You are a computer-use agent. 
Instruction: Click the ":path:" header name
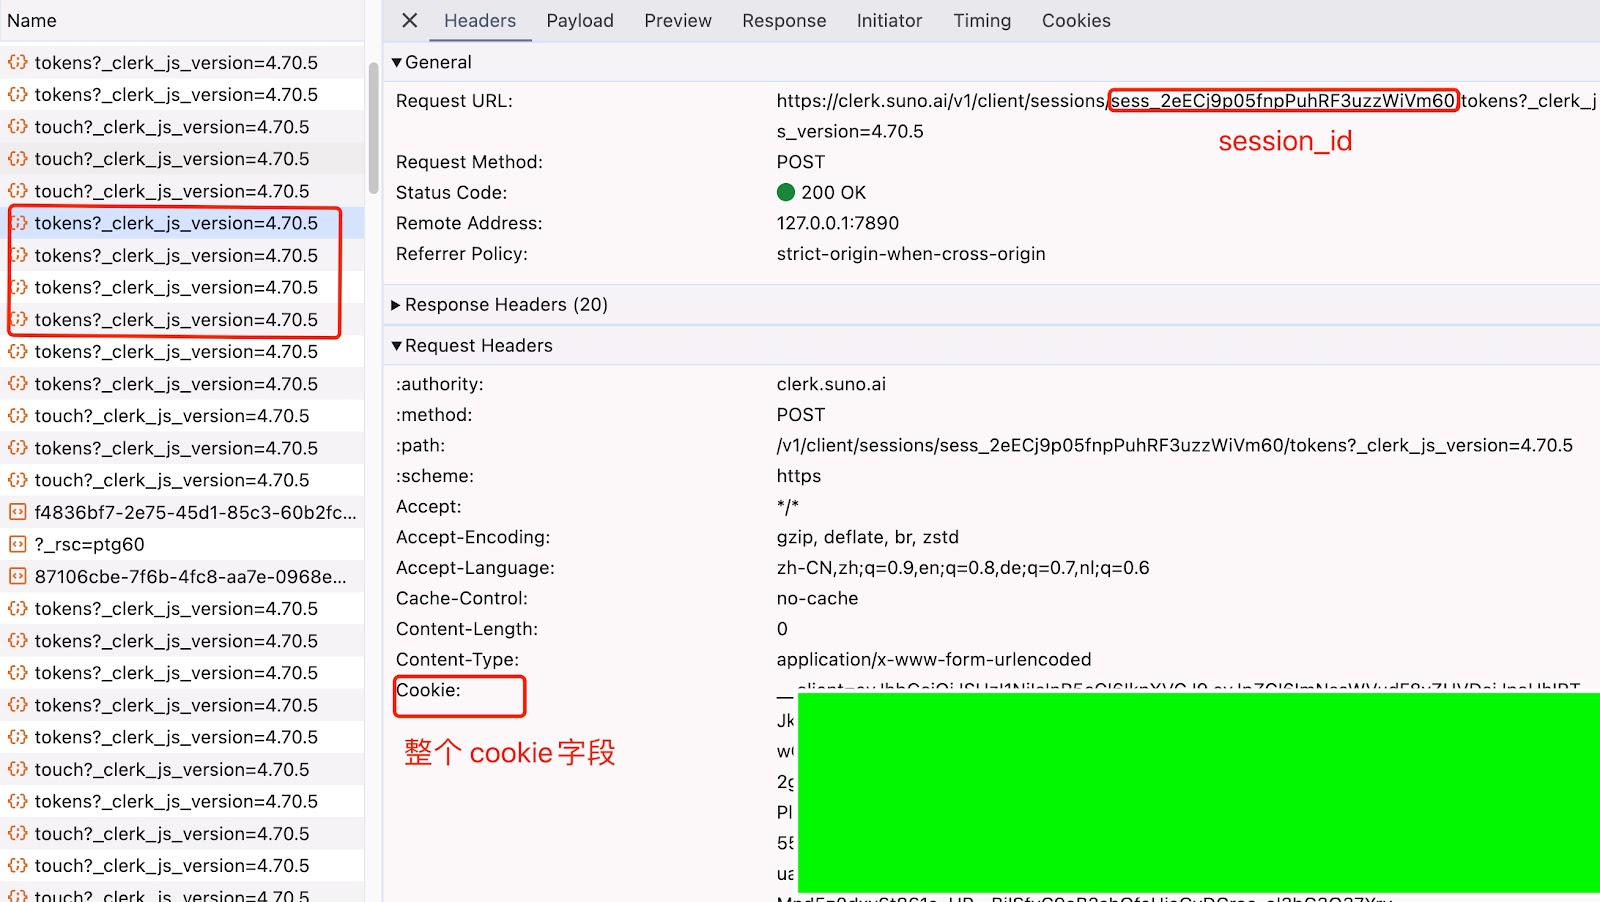click(x=420, y=446)
